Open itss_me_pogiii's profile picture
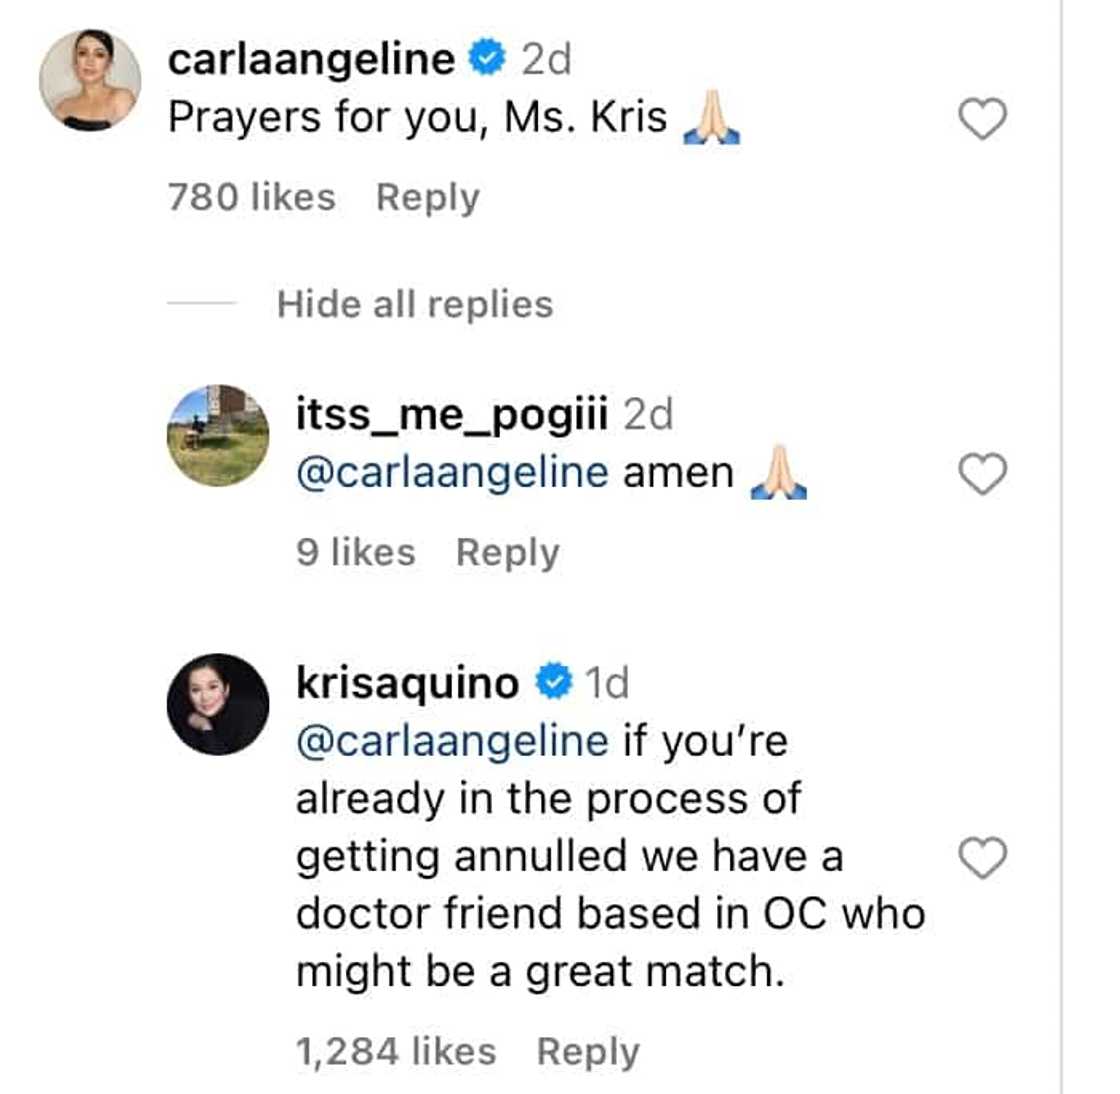This screenshot has width=1120, height=1094. (x=217, y=435)
